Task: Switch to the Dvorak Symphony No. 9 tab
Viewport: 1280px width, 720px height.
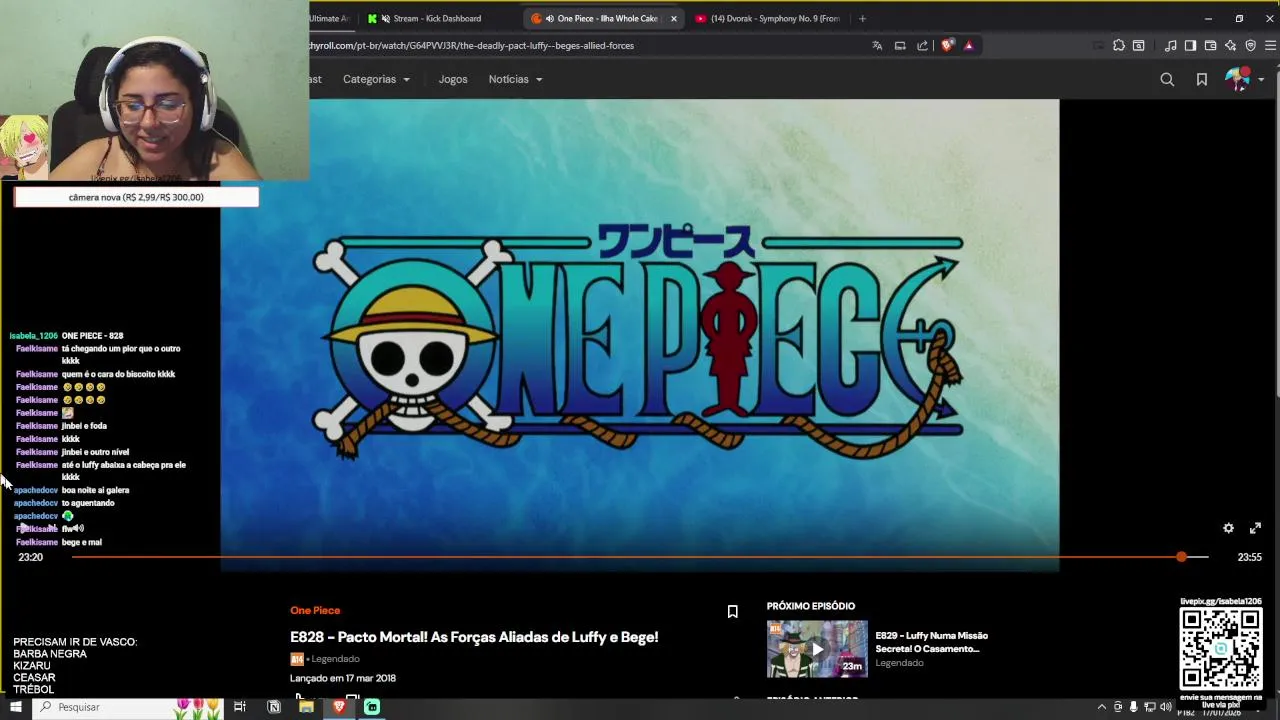Action: tap(768, 18)
